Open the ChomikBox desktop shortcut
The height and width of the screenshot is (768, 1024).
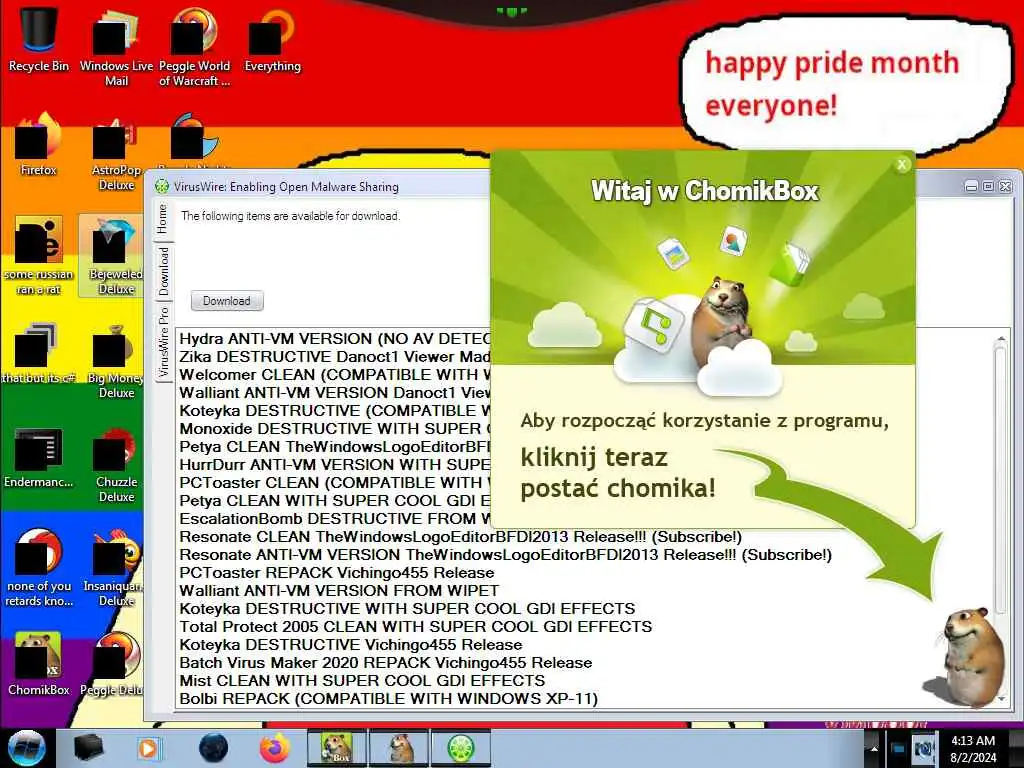(38, 664)
